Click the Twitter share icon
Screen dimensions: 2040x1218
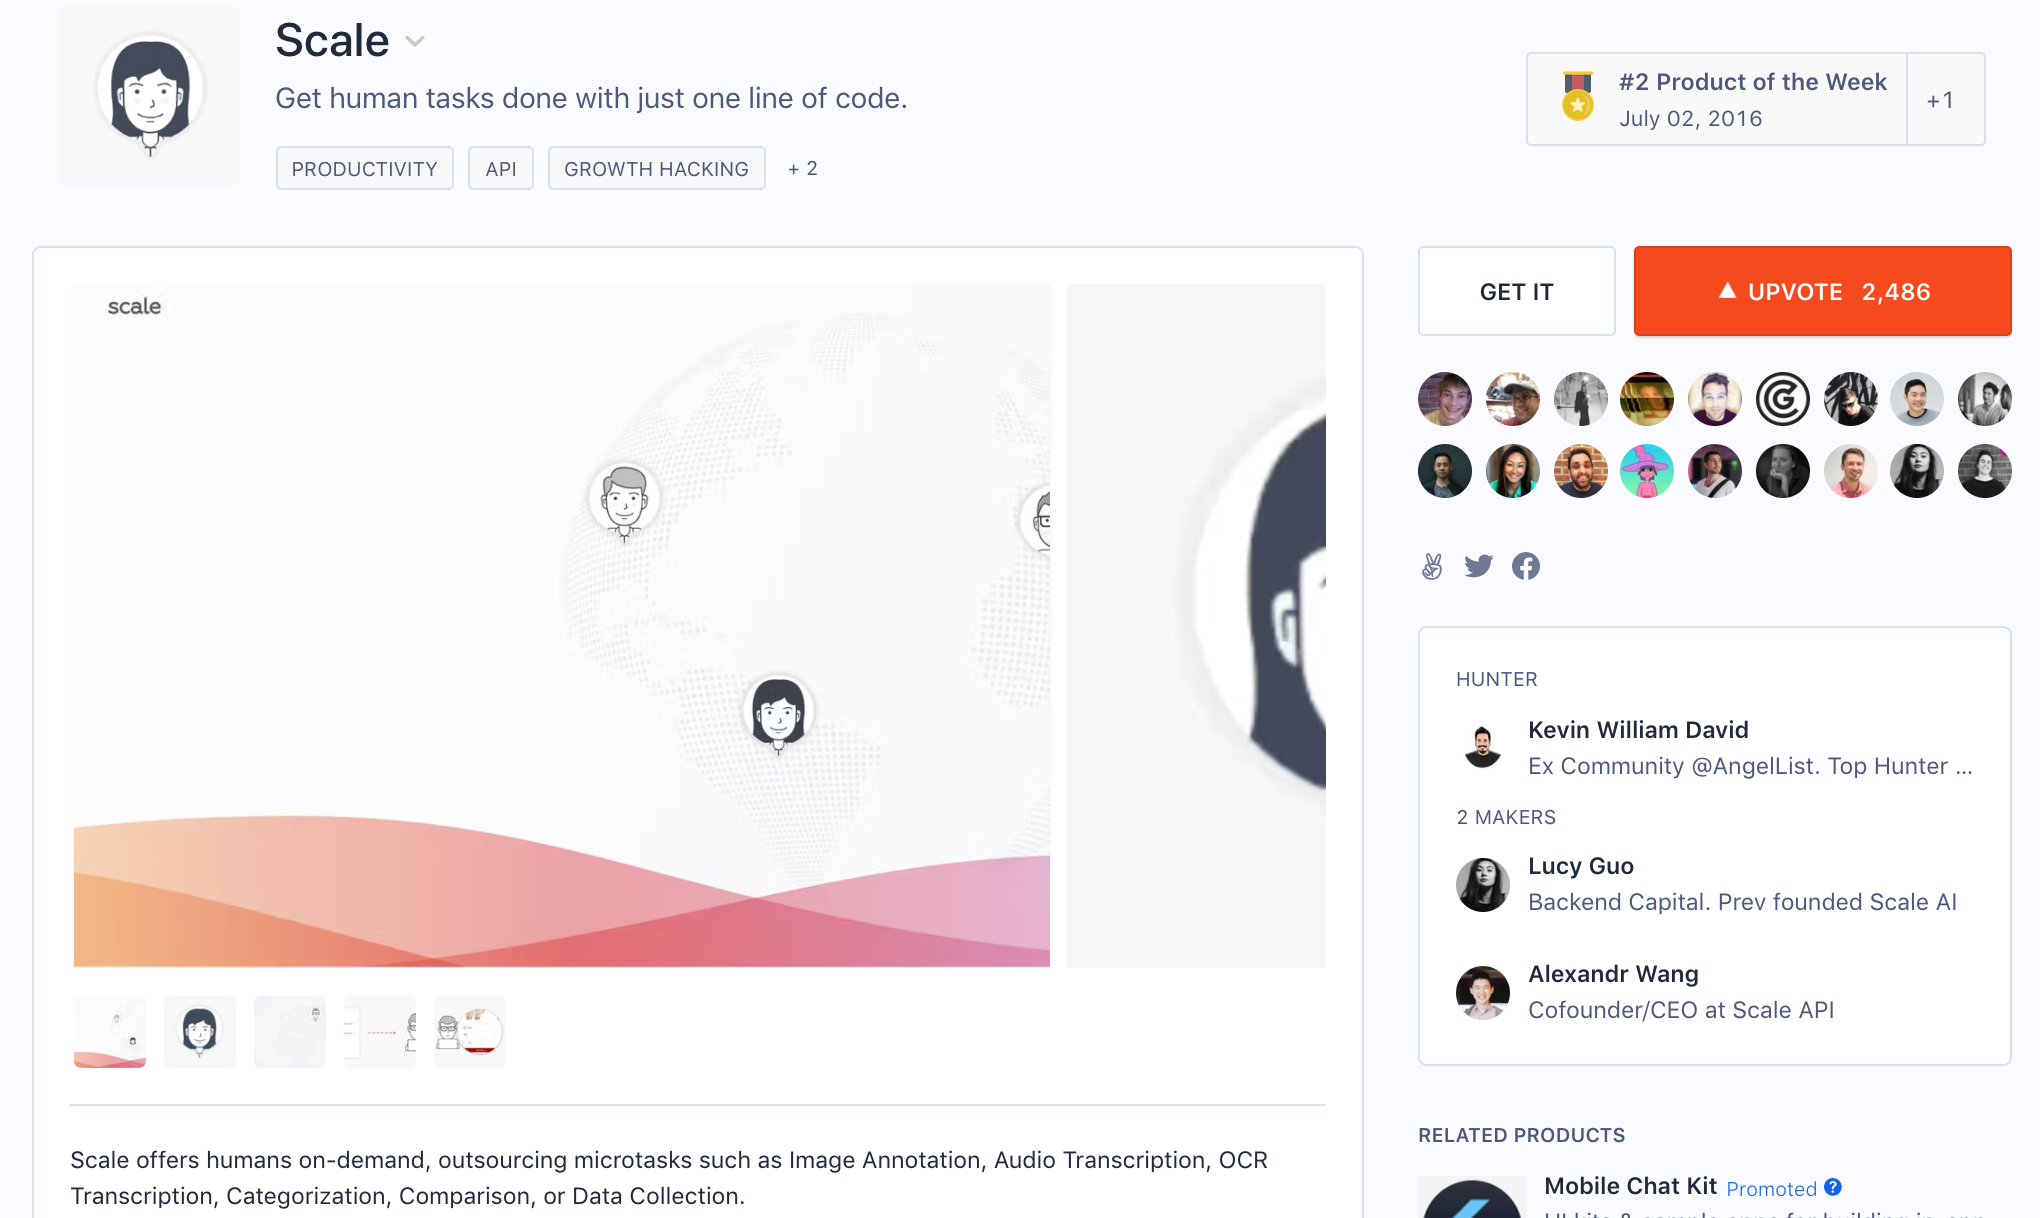click(1478, 566)
